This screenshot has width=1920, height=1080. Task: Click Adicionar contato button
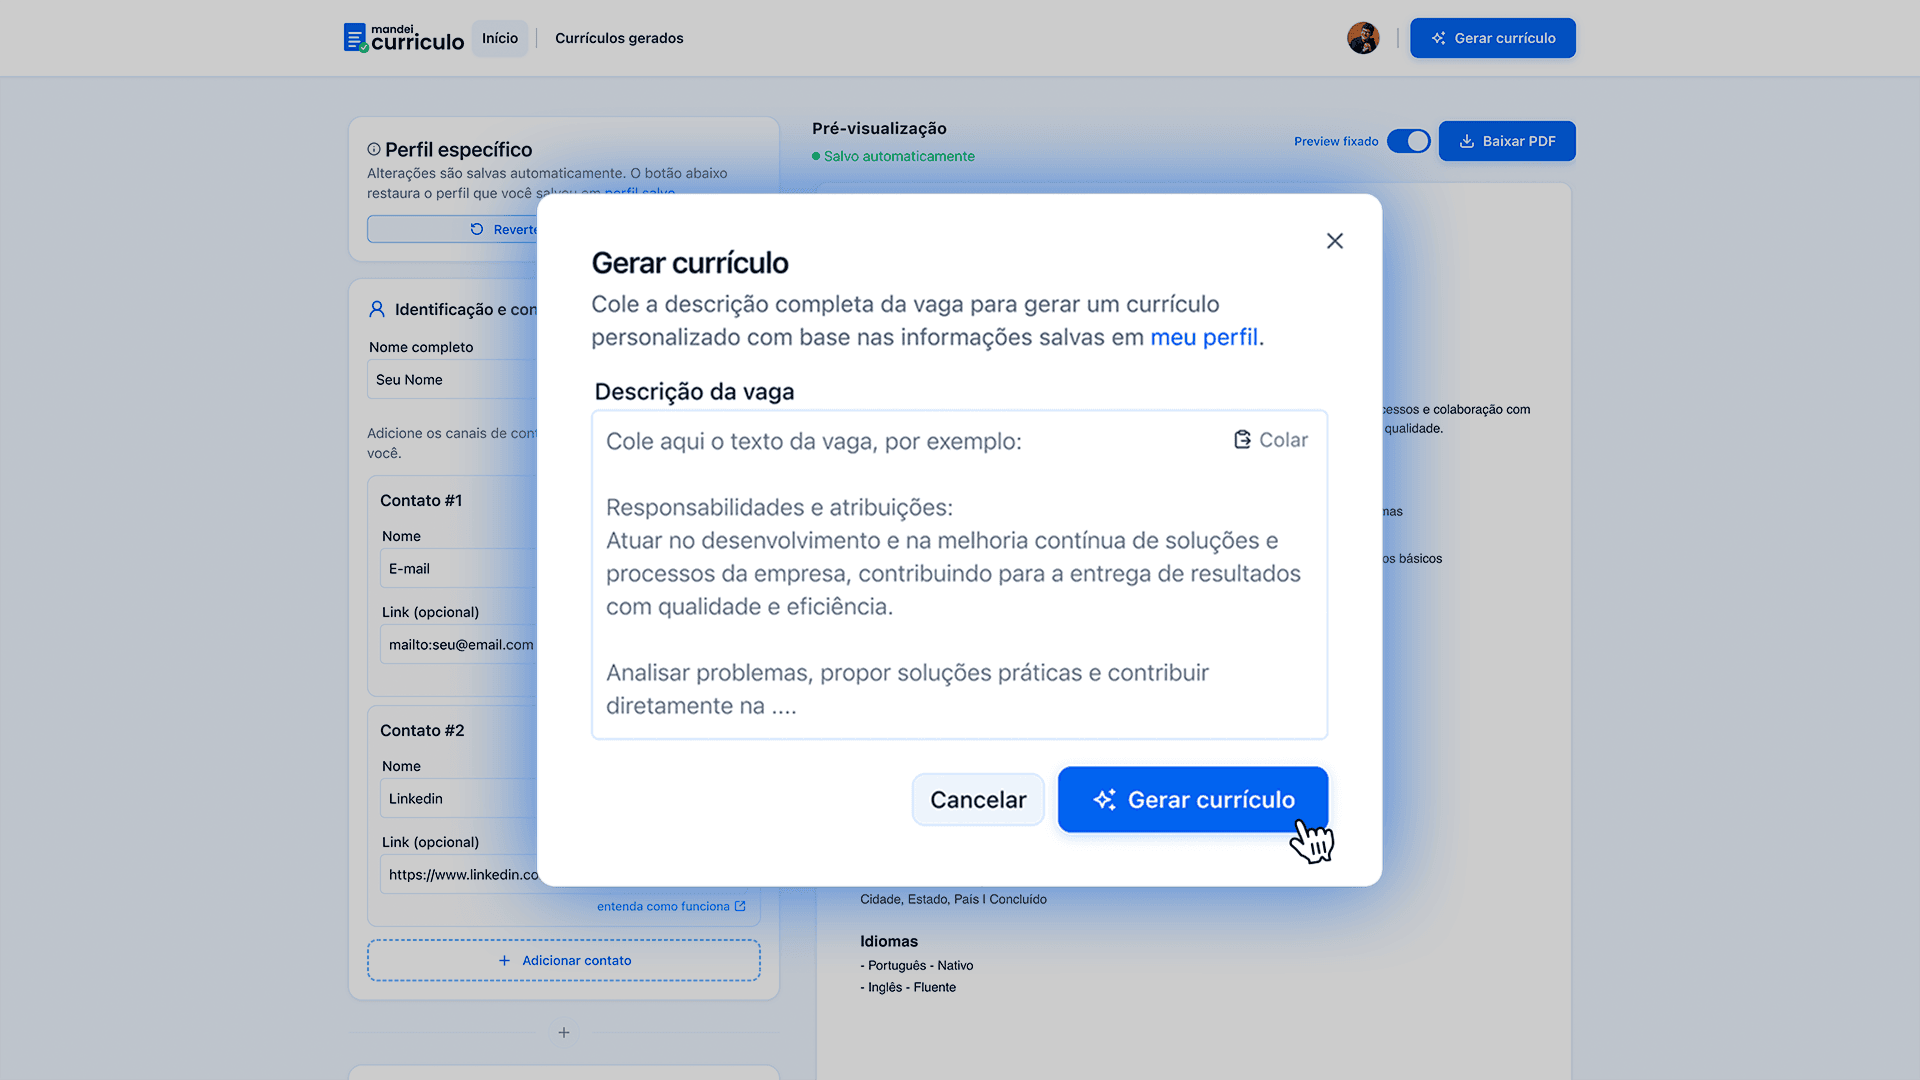[x=564, y=960]
